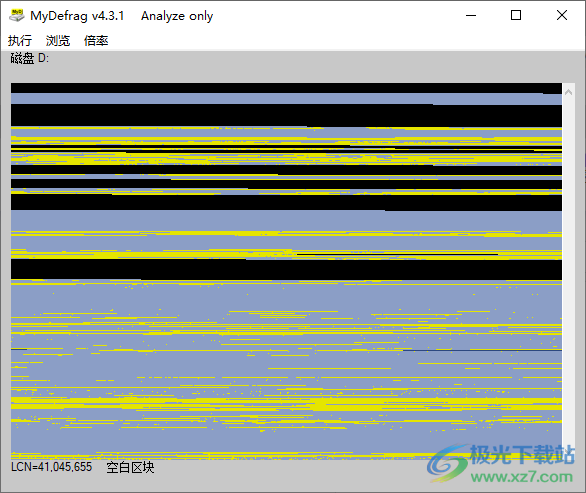The height and width of the screenshot is (493, 586).
Task: Click the wide solid blue-gray band mid-map
Action: (286, 221)
